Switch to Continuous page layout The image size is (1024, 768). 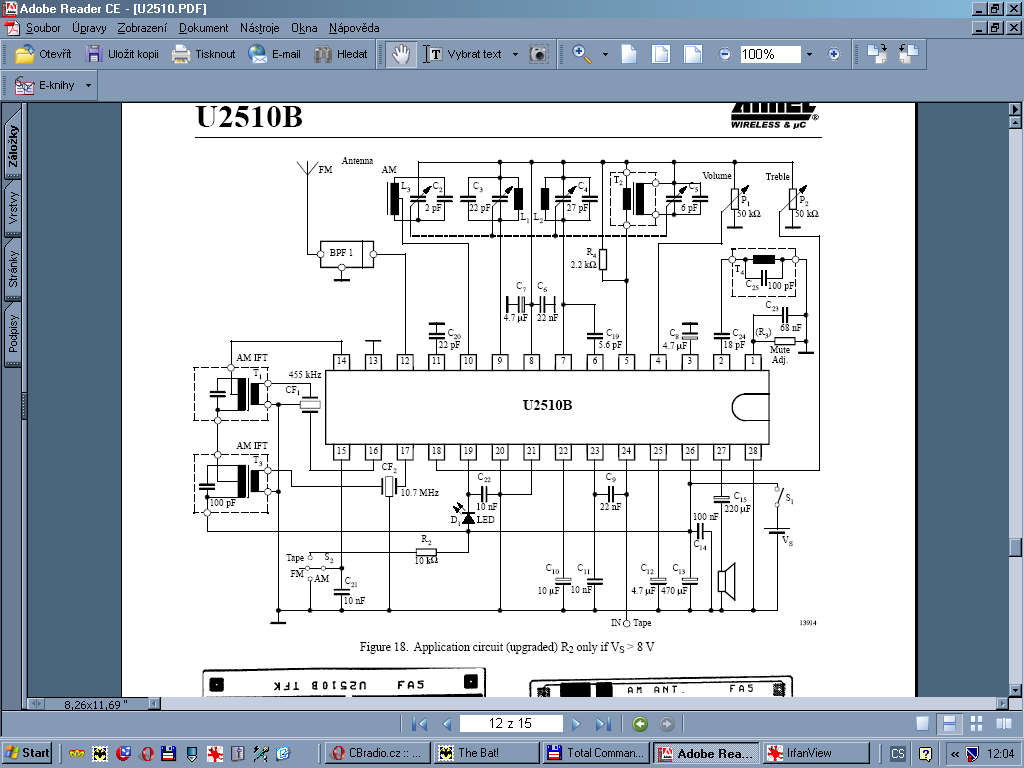[x=950, y=724]
